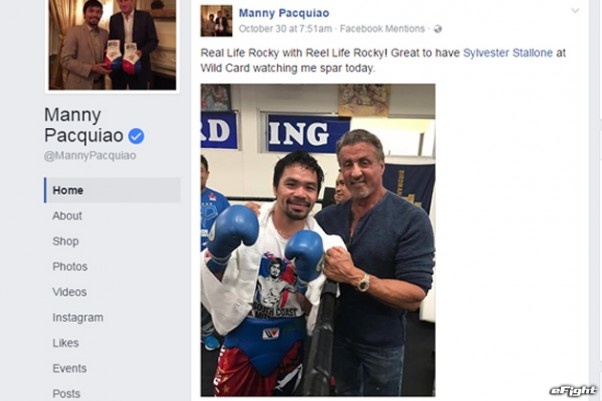This screenshot has width=602, height=401.
Task: Open the Videos section
Action: click(x=69, y=292)
